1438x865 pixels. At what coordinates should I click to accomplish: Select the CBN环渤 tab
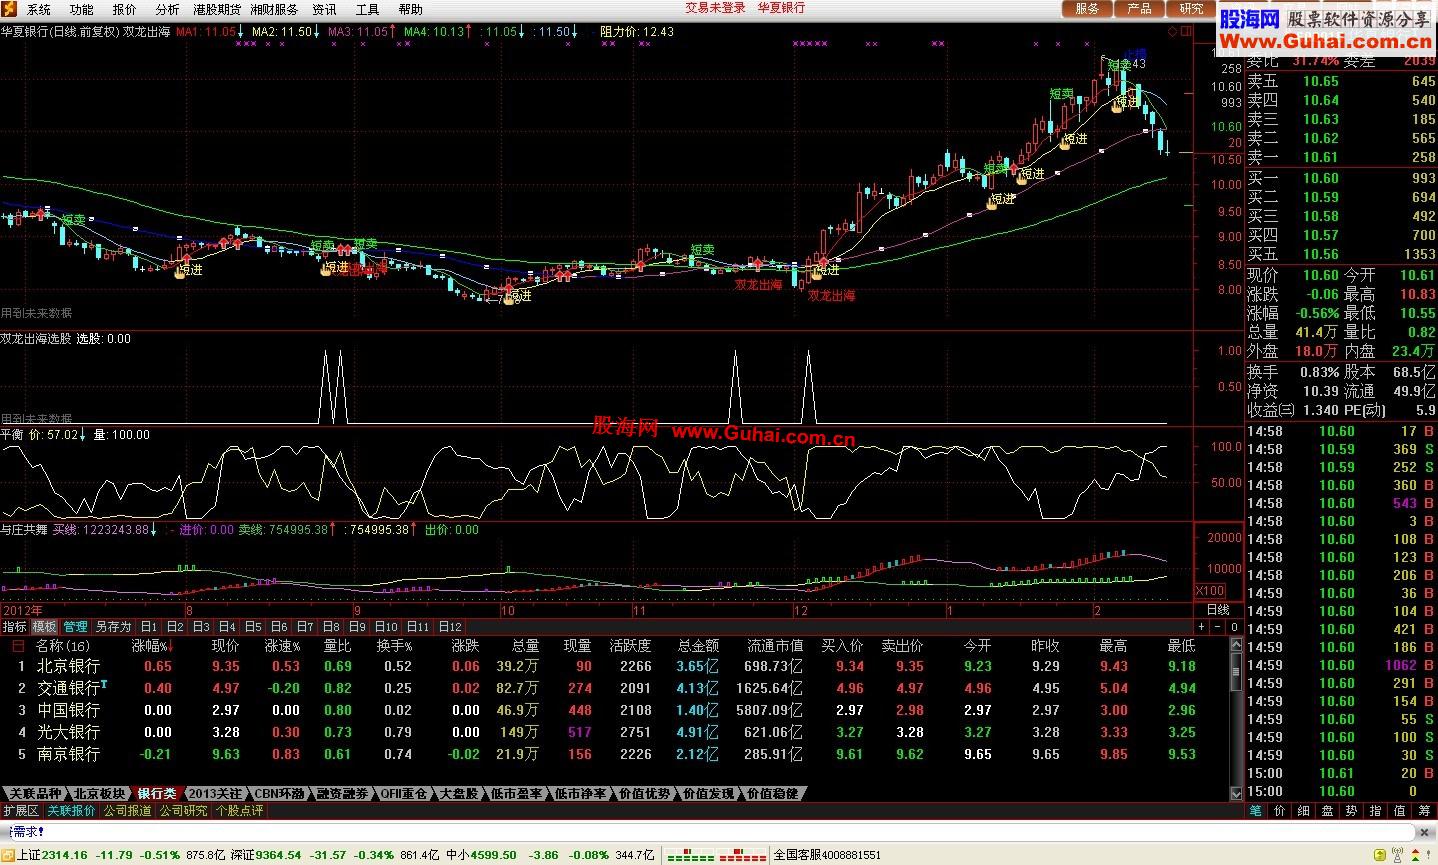pos(278,793)
